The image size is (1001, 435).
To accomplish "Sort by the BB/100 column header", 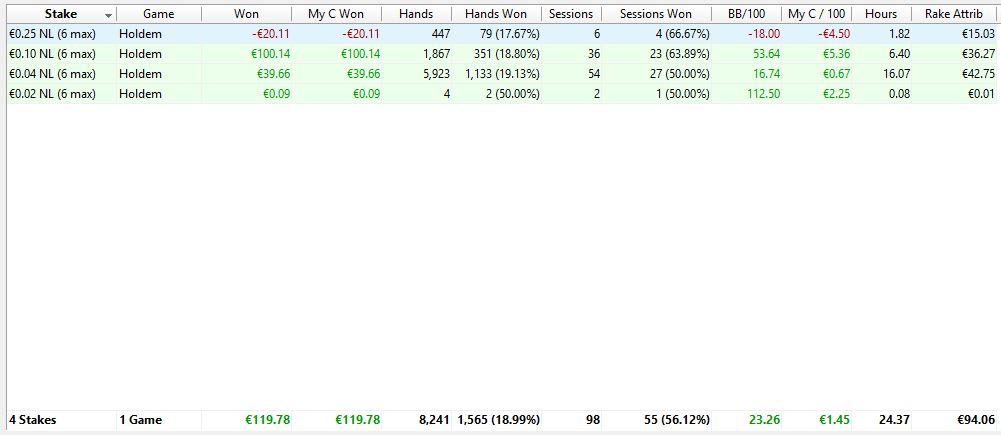I will click(746, 13).
